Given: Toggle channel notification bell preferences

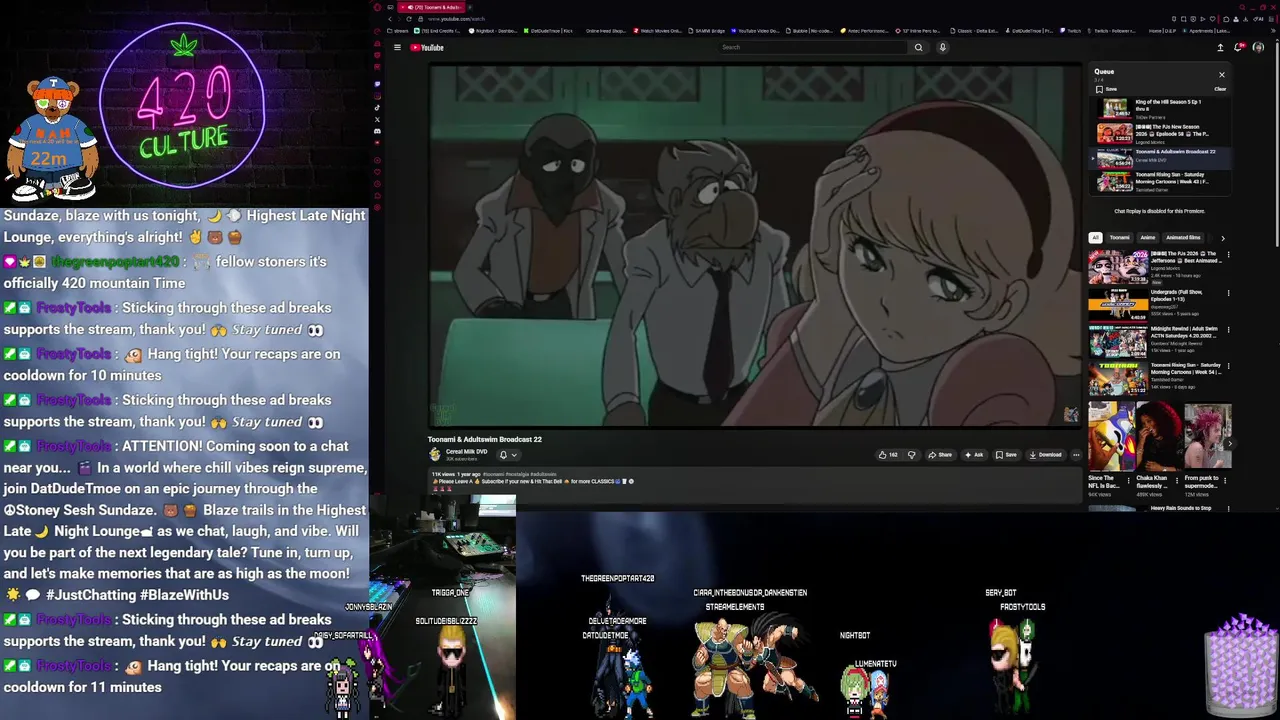Looking at the screenshot, I should tap(508, 455).
